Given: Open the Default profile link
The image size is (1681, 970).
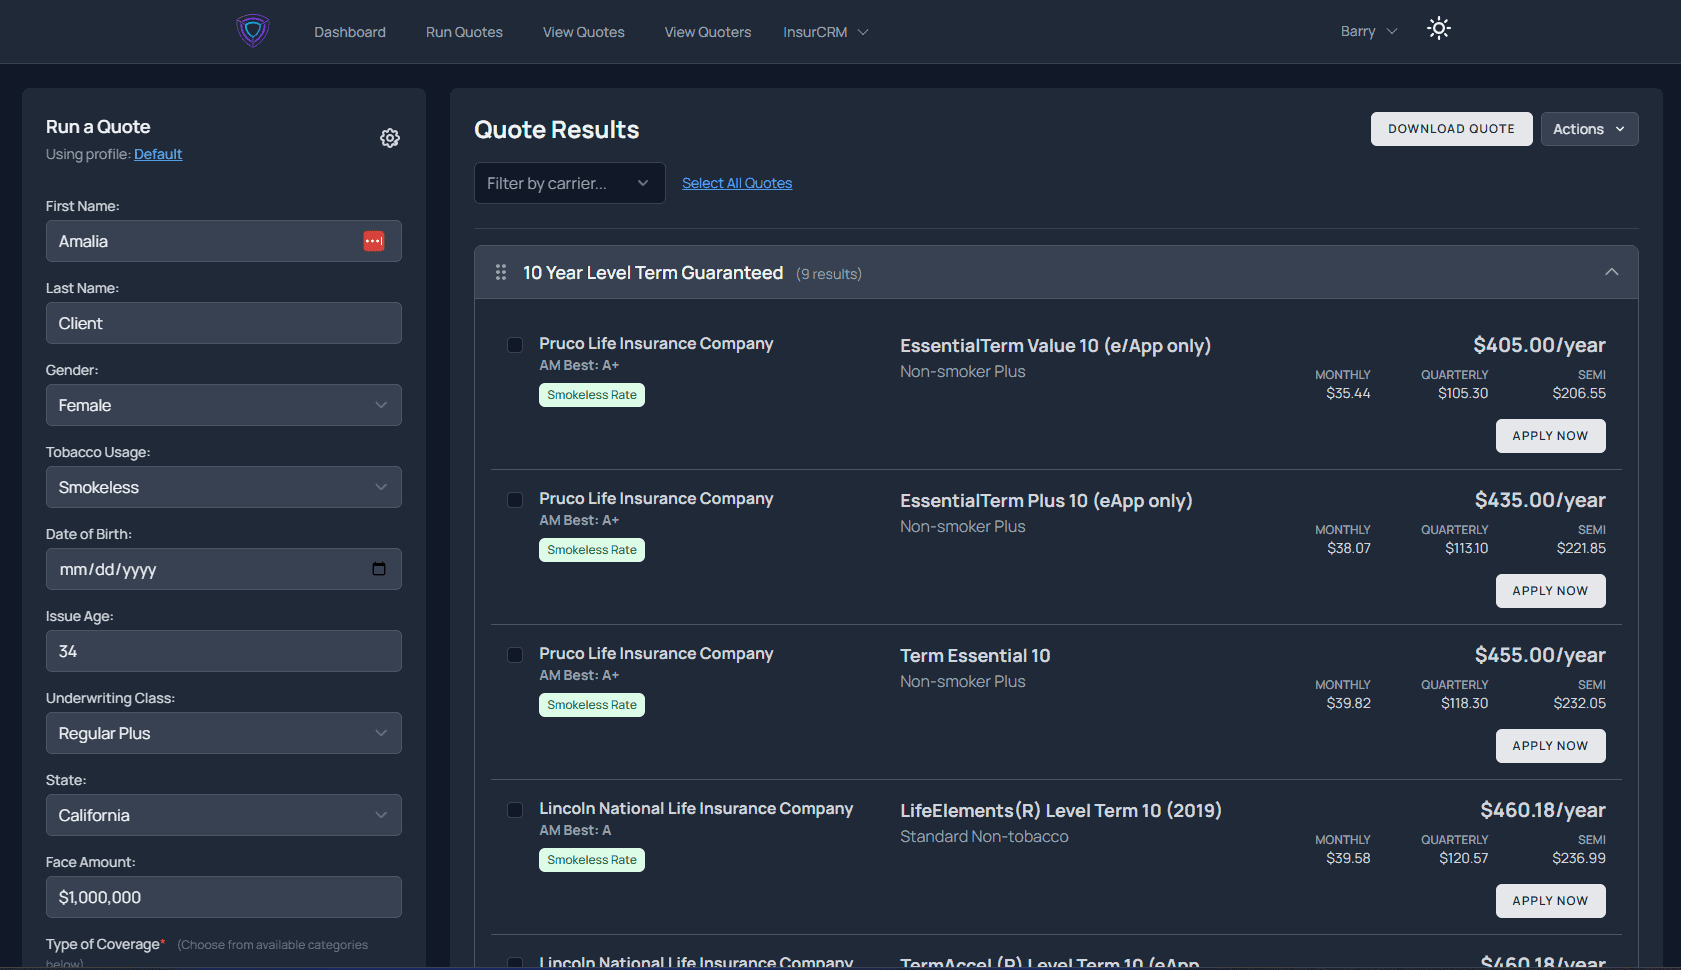Looking at the screenshot, I should tap(158, 154).
